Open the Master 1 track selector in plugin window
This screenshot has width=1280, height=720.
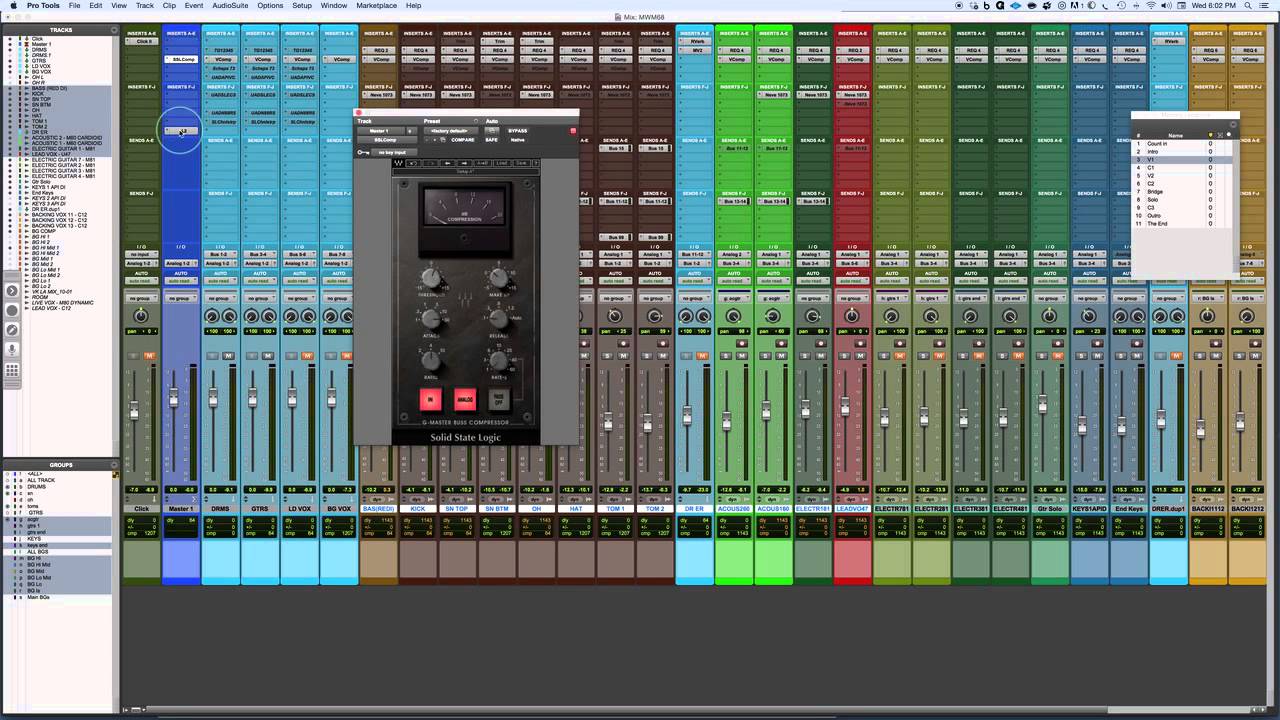380,131
